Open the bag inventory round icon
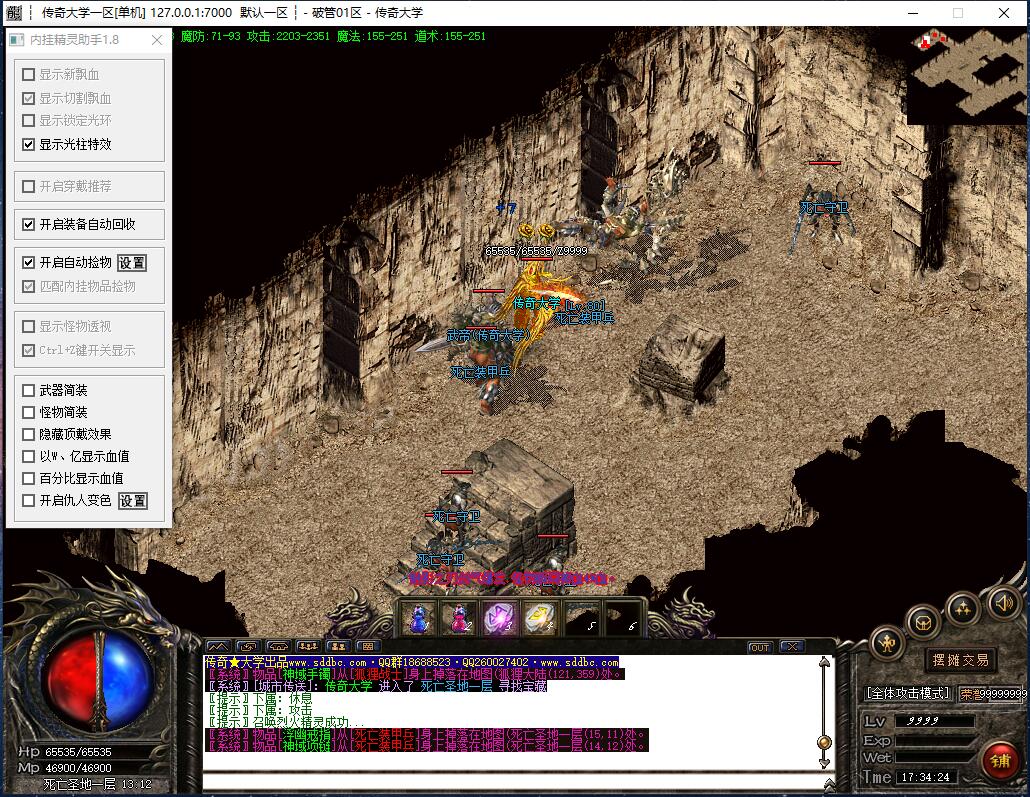Viewport: 1030px width, 797px height. tap(924, 622)
